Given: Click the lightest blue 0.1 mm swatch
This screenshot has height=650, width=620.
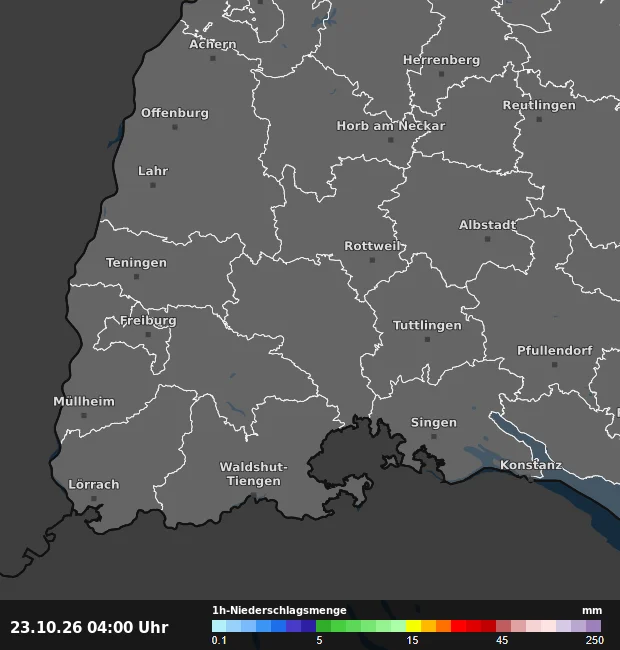Looking at the screenshot, I should [219, 626].
